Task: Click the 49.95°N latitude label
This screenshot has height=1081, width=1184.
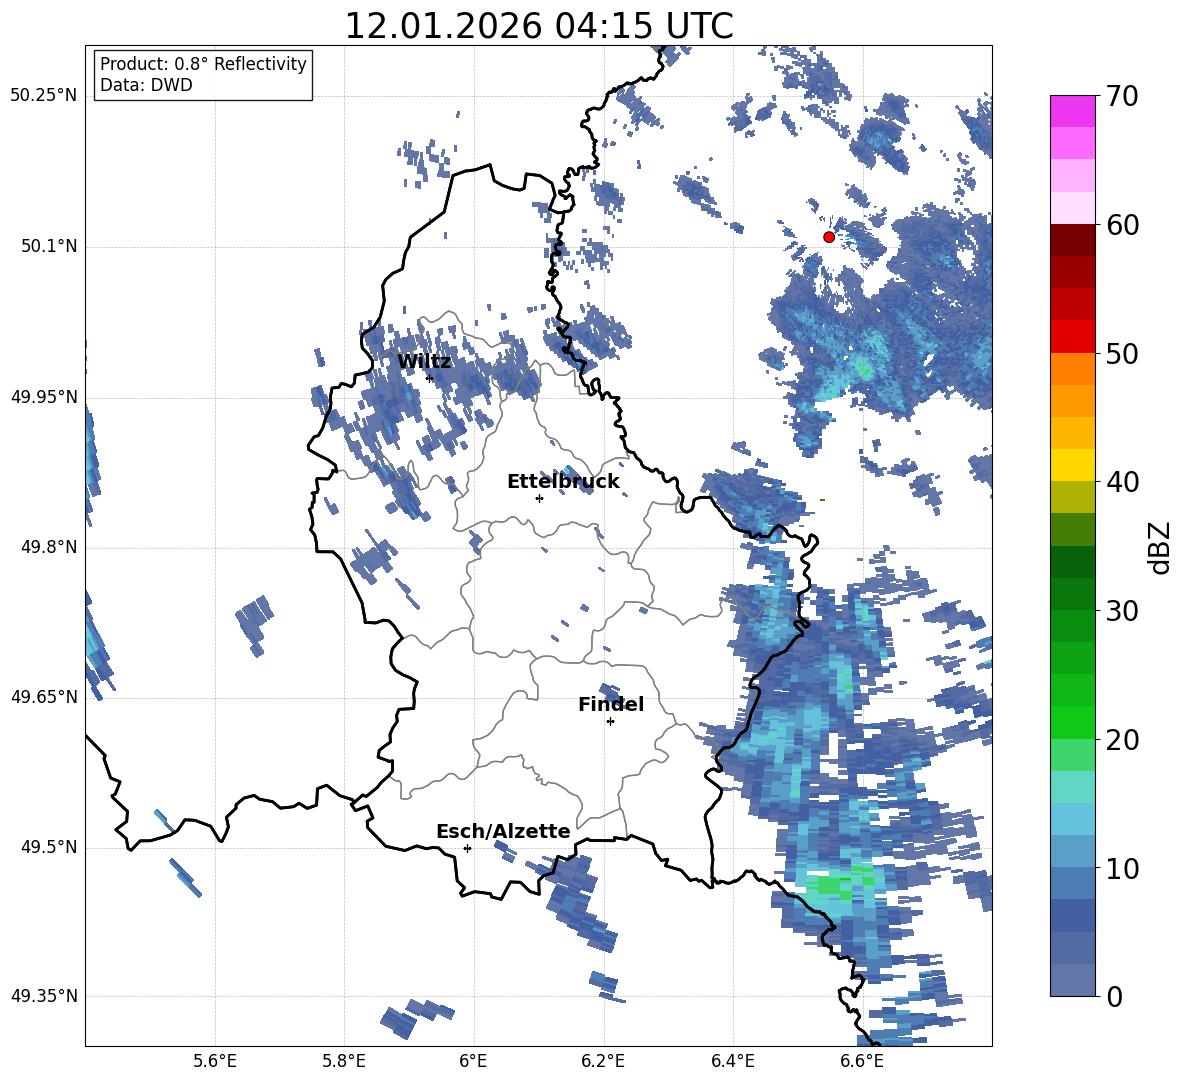Action: 43,396
